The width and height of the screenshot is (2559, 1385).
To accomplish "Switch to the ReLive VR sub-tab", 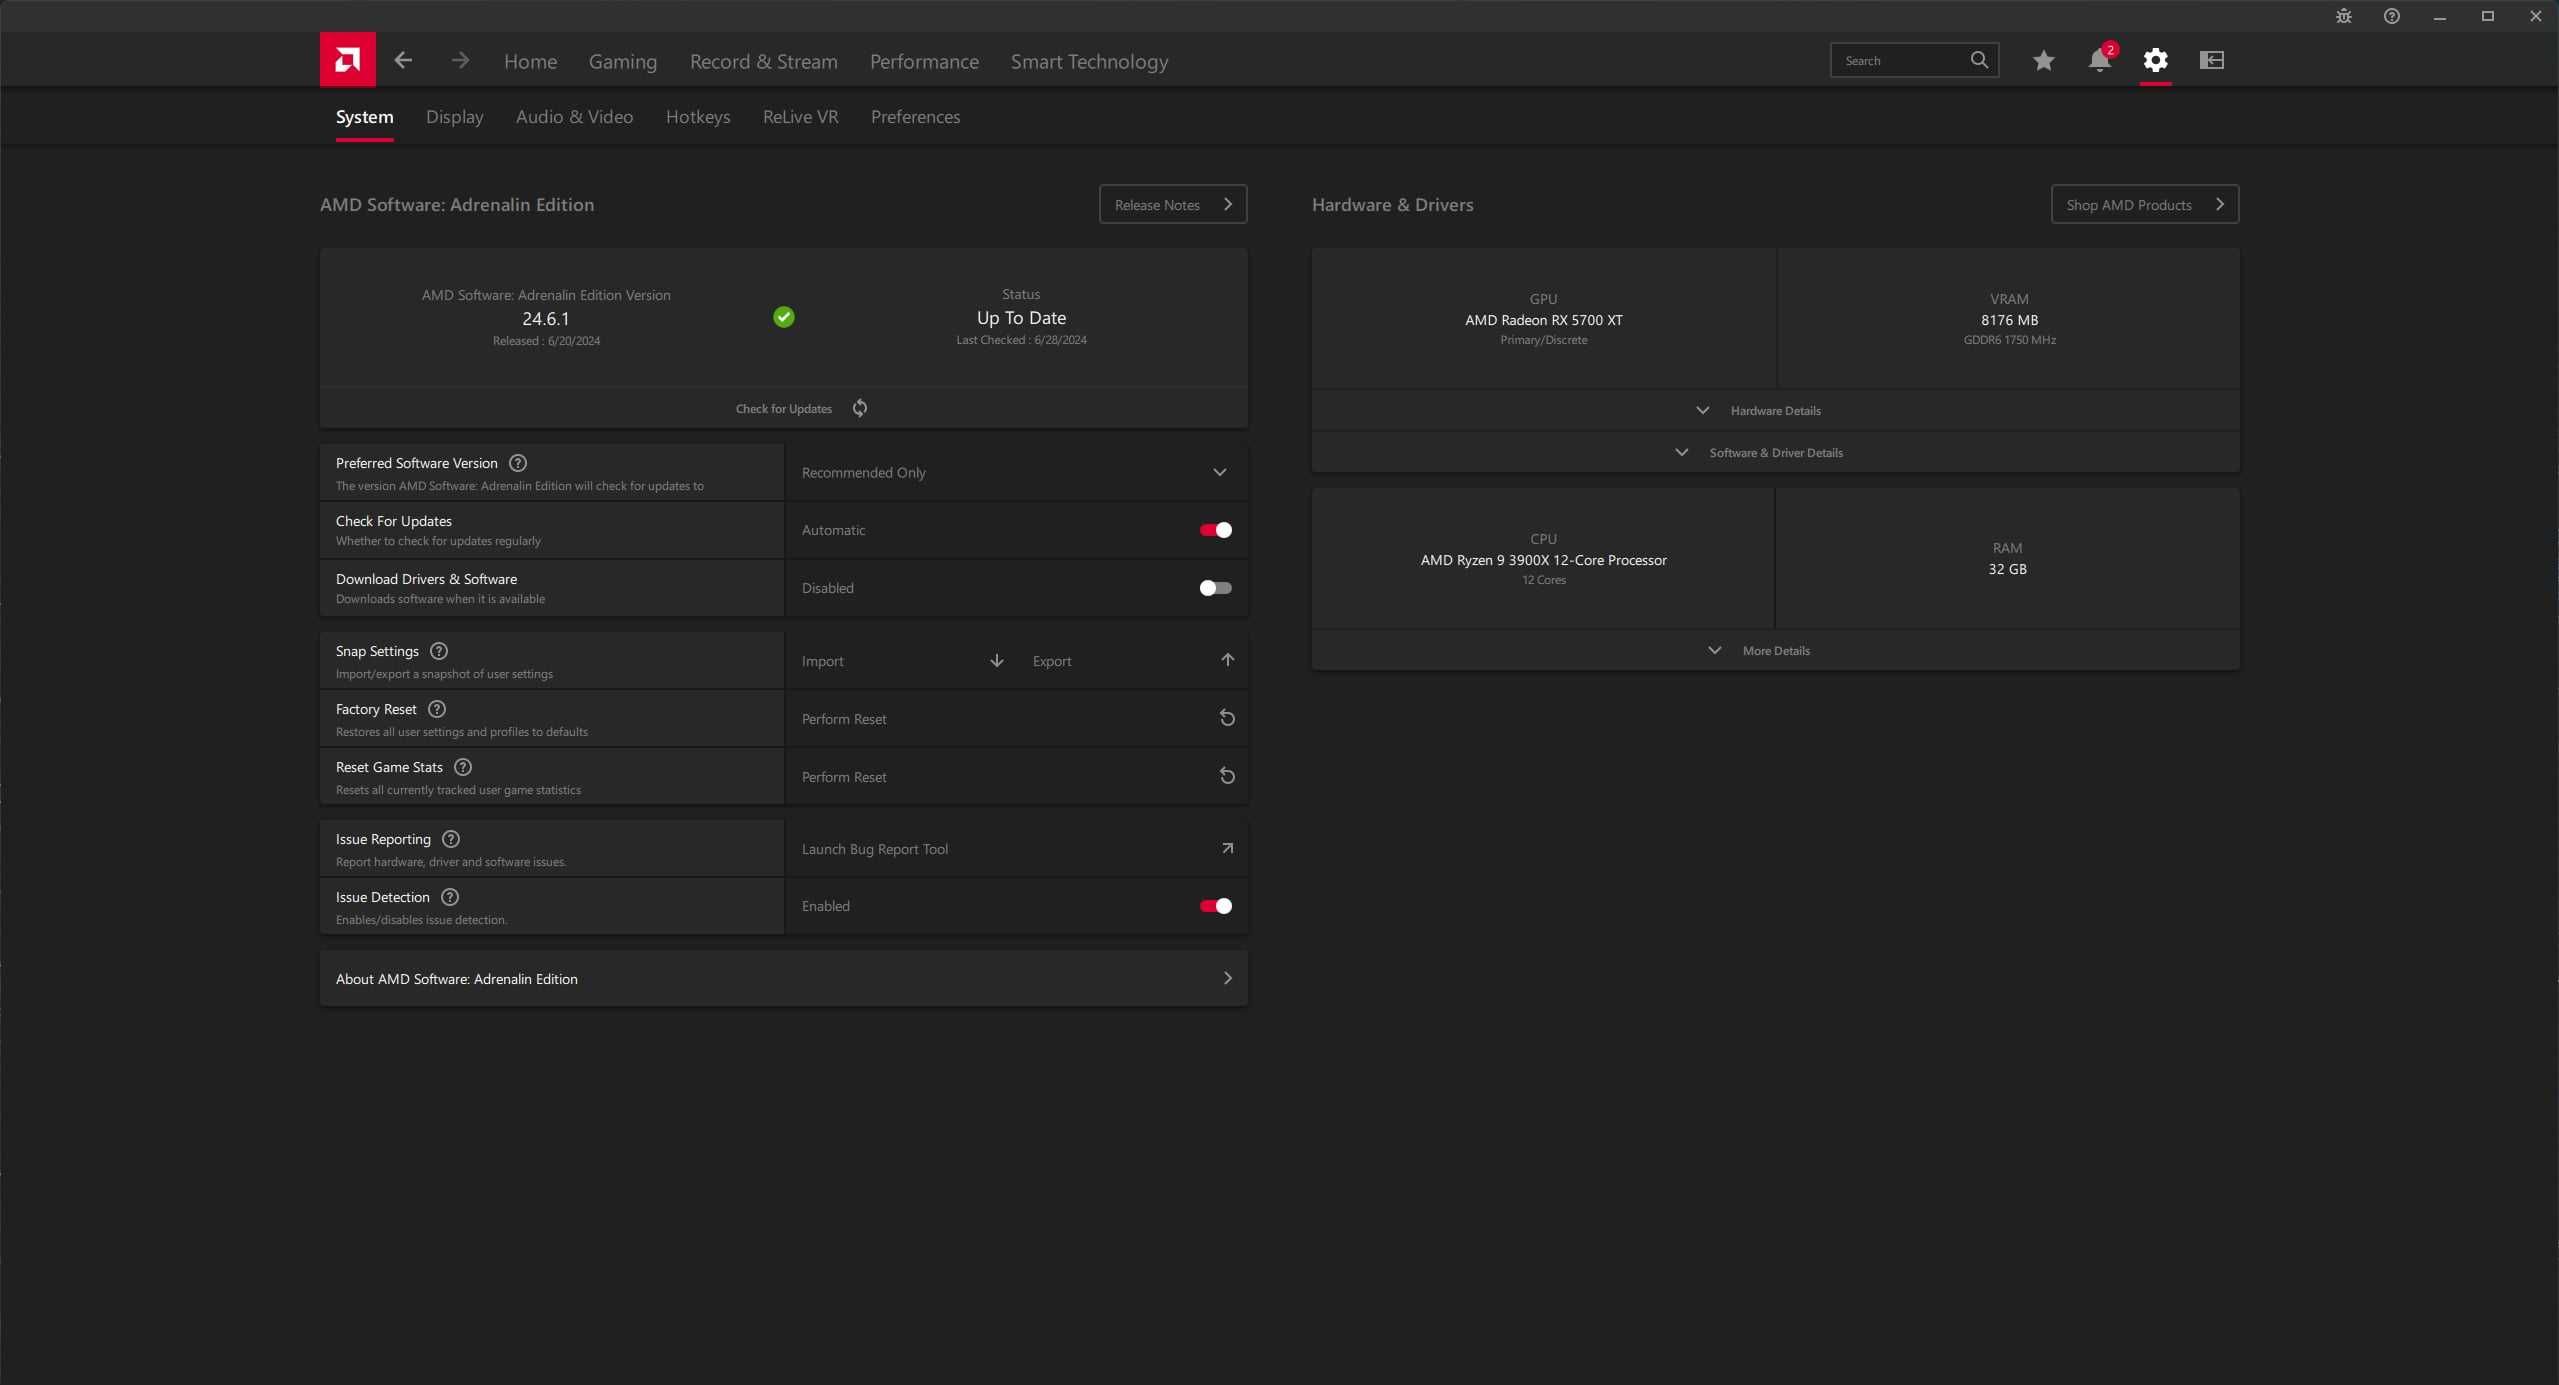I will [x=800, y=117].
